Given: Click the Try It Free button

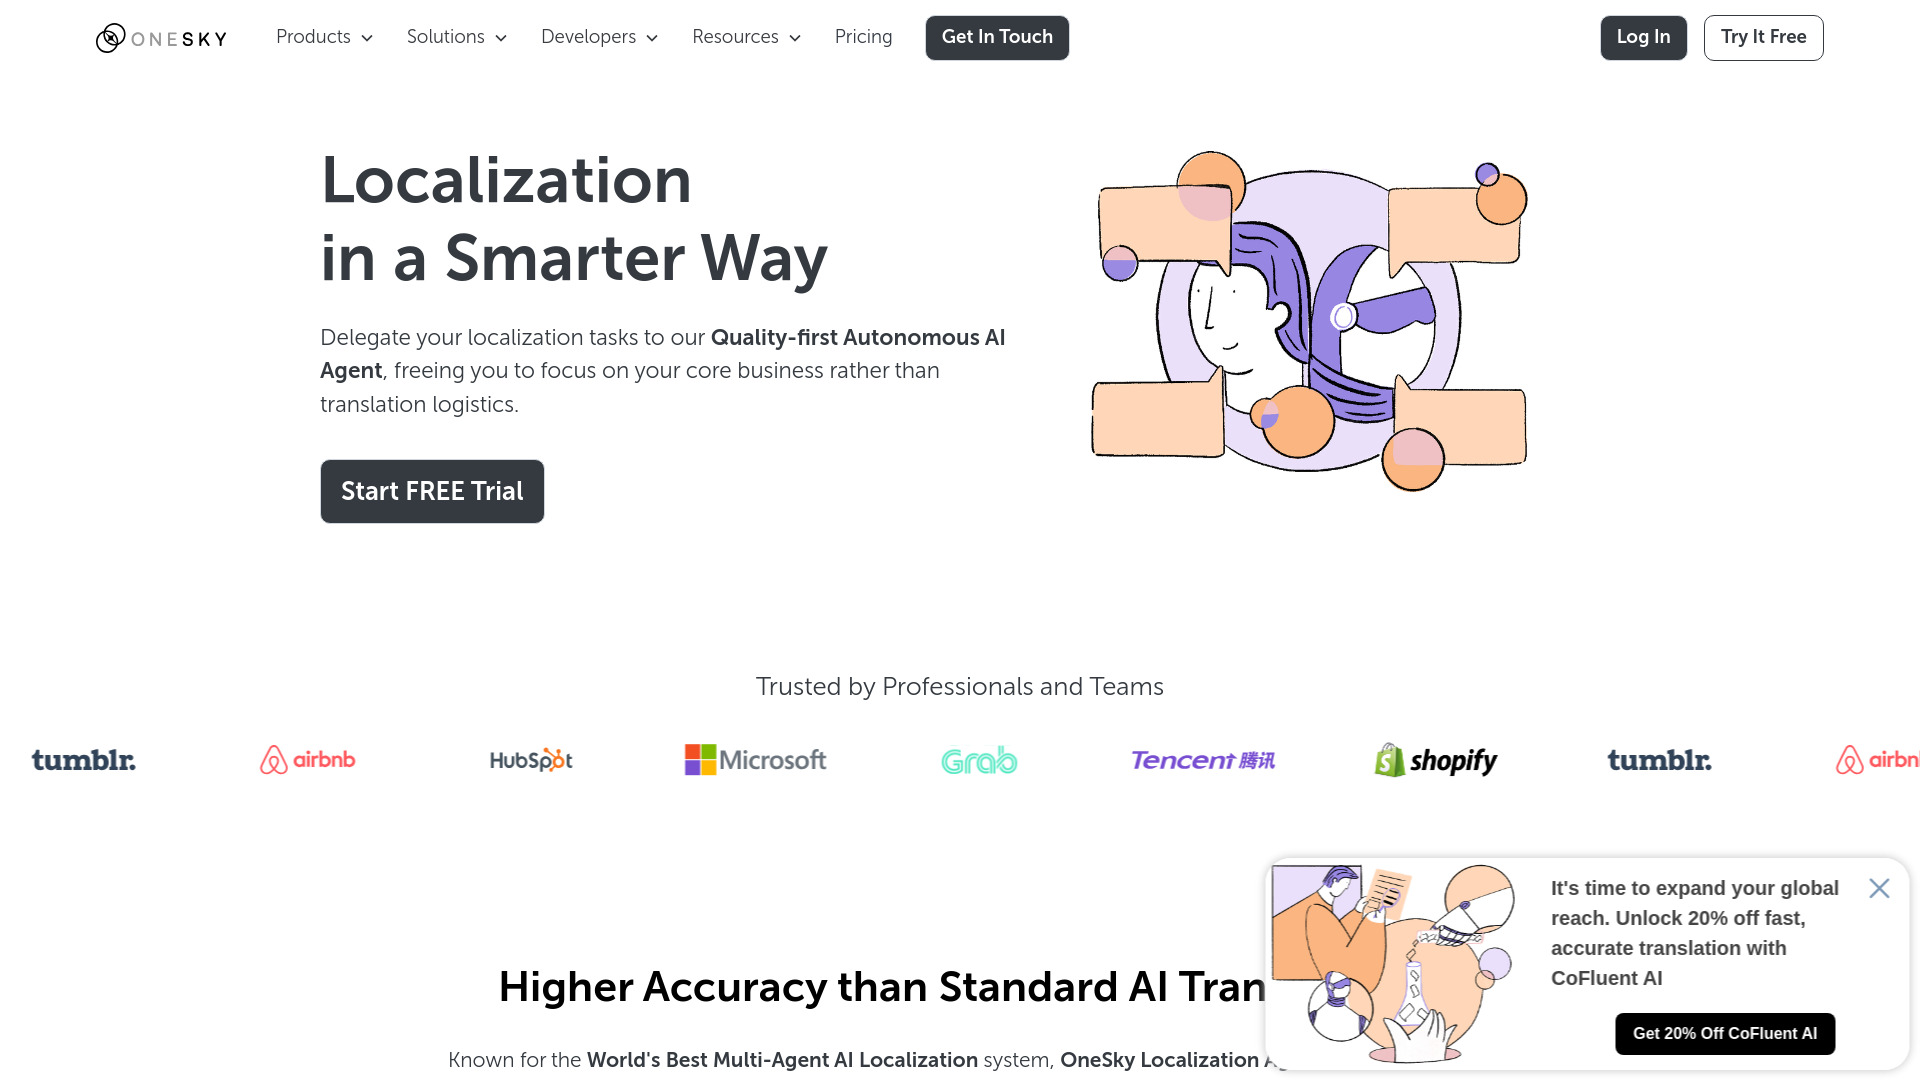Looking at the screenshot, I should tap(1763, 37).
